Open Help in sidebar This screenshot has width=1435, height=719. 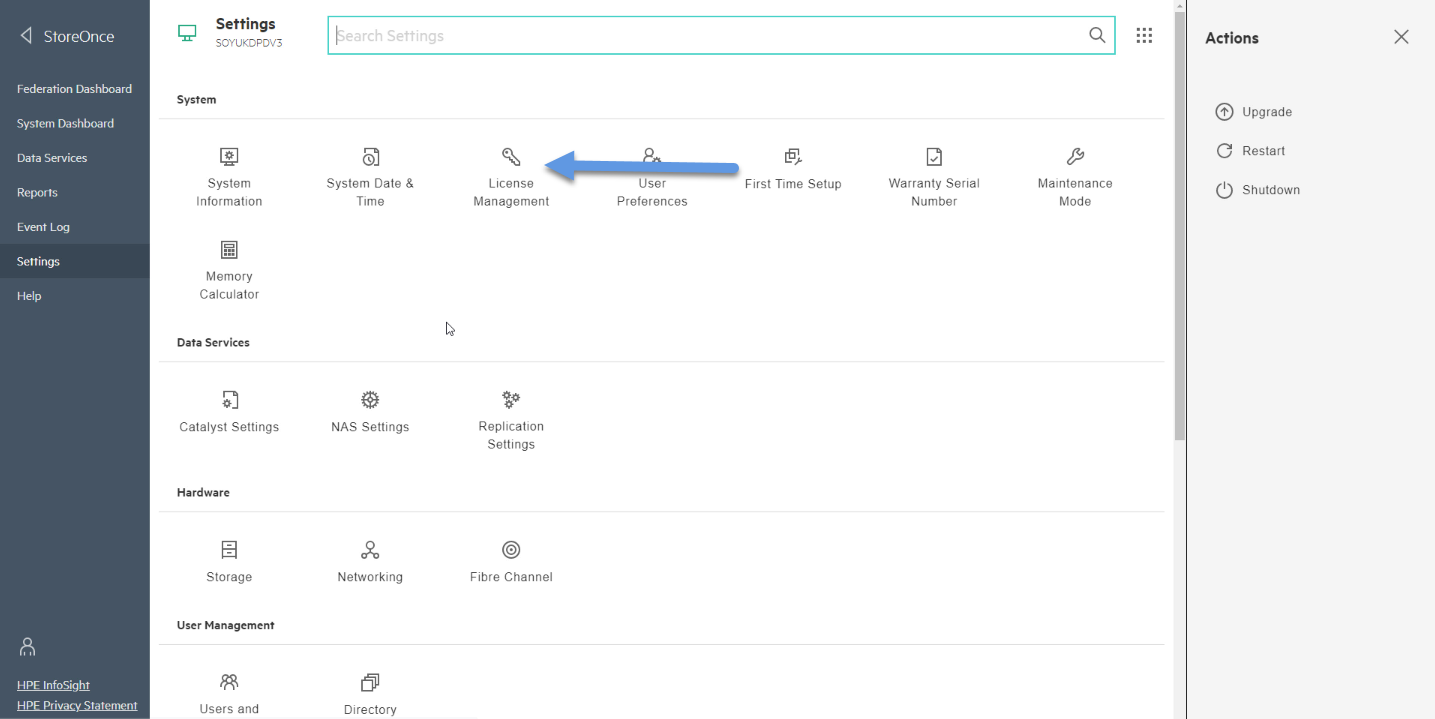(x=29, y=296)
